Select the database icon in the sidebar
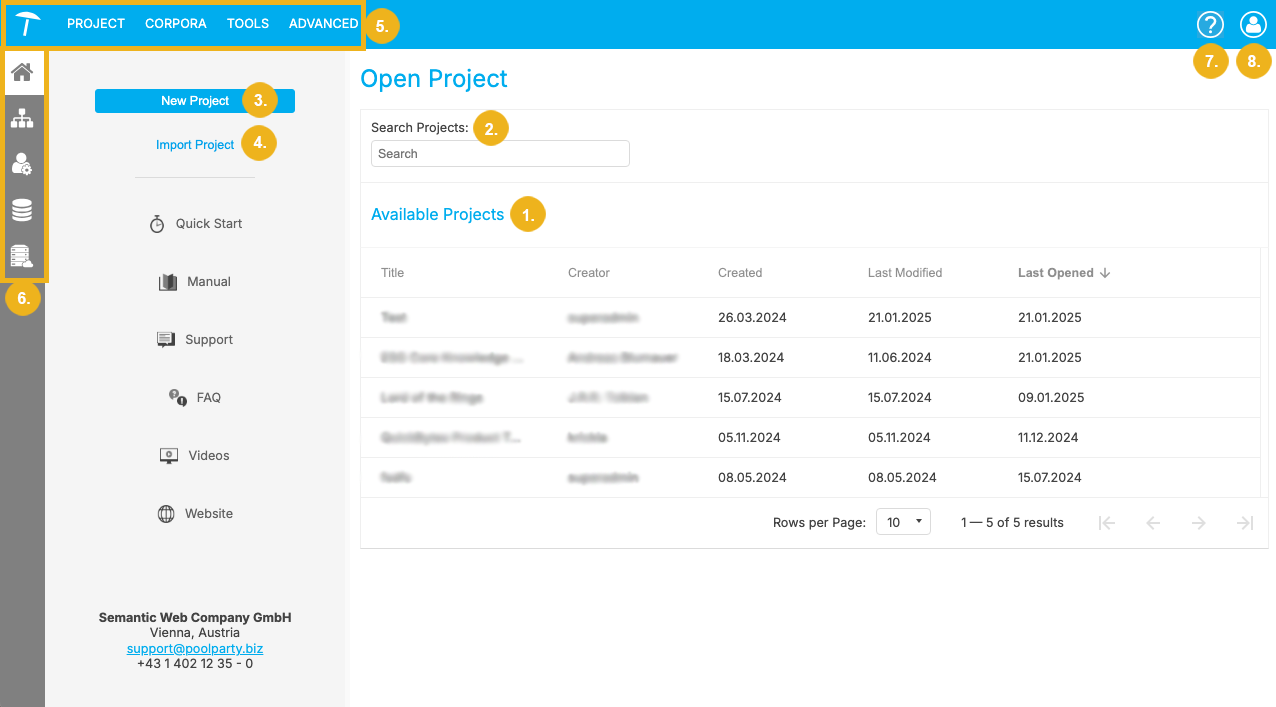This screenshot has height=707, width=1276. pyautogui.click(x=22, y=210)
